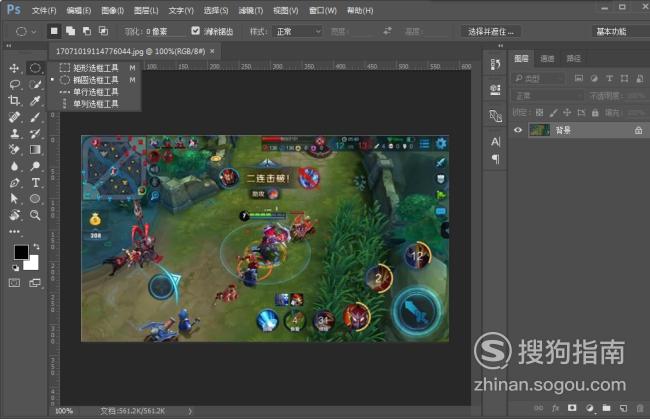650x419 pixels.
Task: Select the Crop tool
Action: 14,100
